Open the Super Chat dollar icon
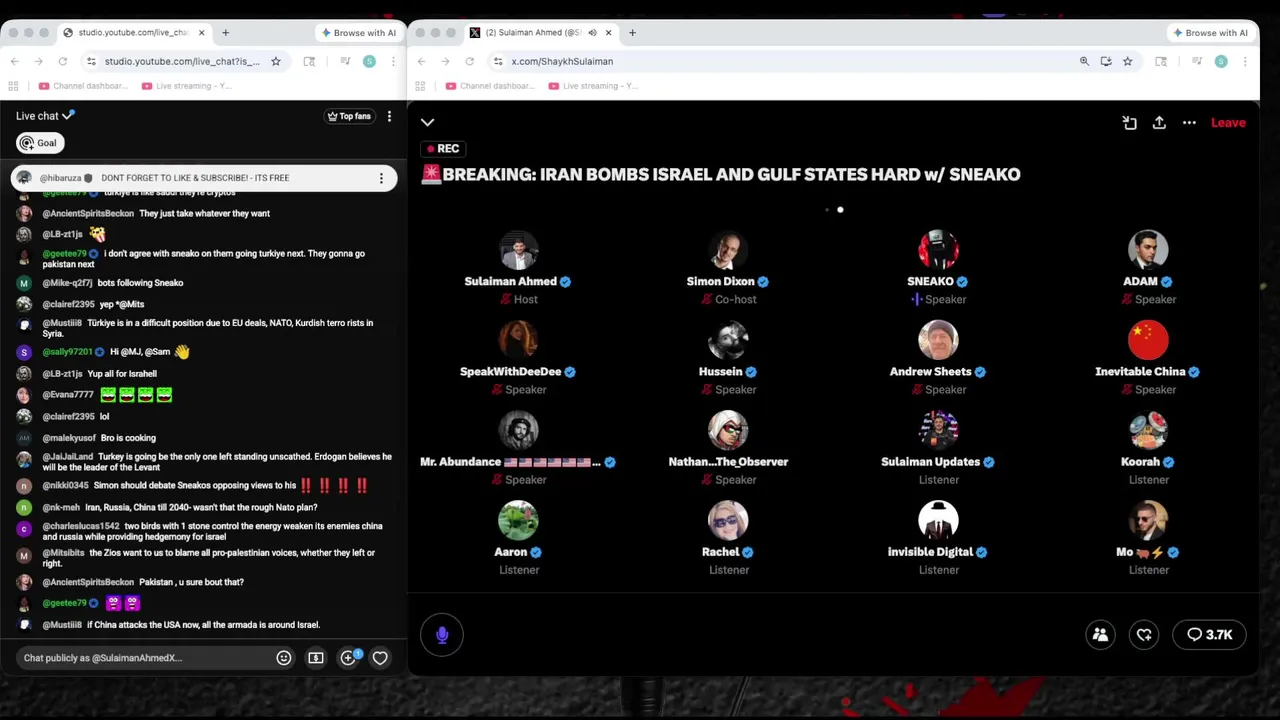Viewport: 1280px width, 720px height. tap(316, 658)
